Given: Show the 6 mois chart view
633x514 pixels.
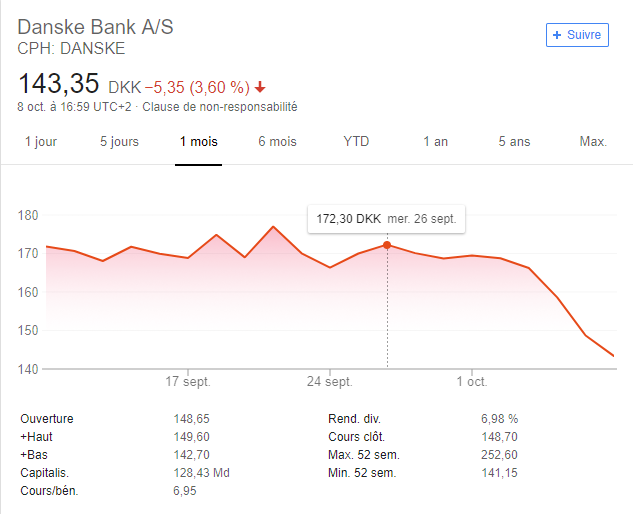Looking at the screenshot, I should point(277,142).
